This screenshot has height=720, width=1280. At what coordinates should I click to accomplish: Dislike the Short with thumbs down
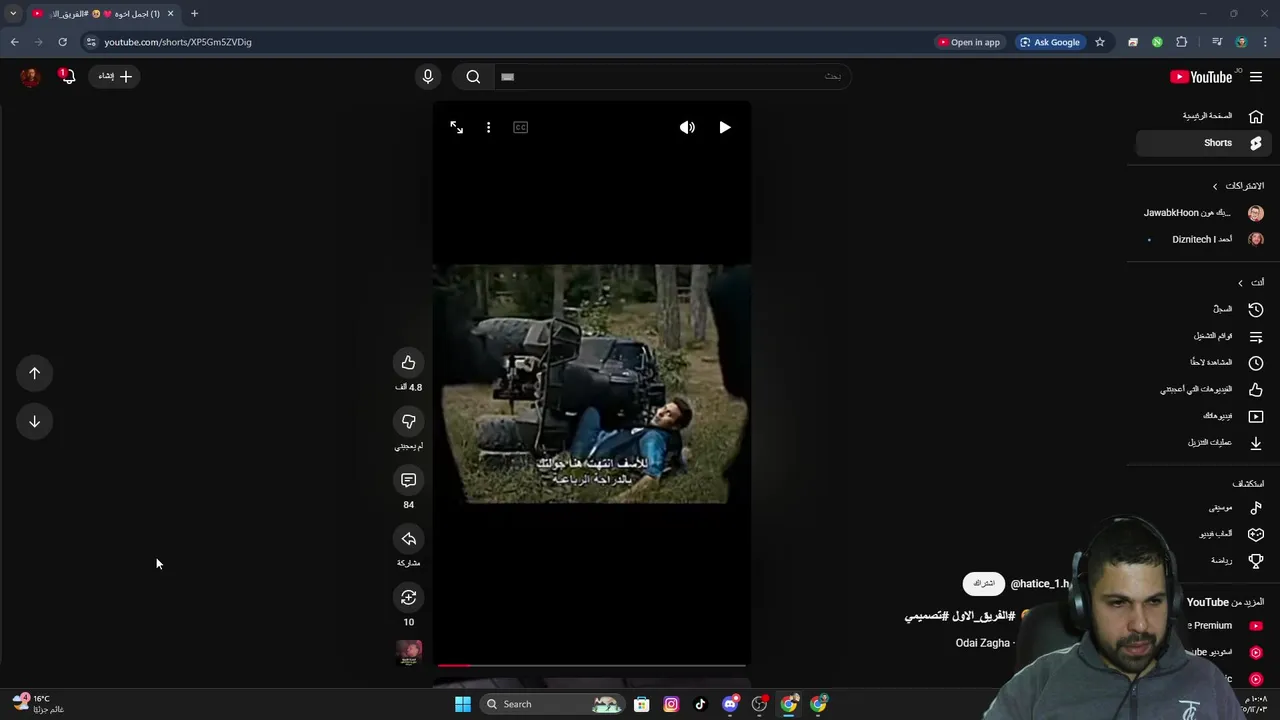point(408,421)
